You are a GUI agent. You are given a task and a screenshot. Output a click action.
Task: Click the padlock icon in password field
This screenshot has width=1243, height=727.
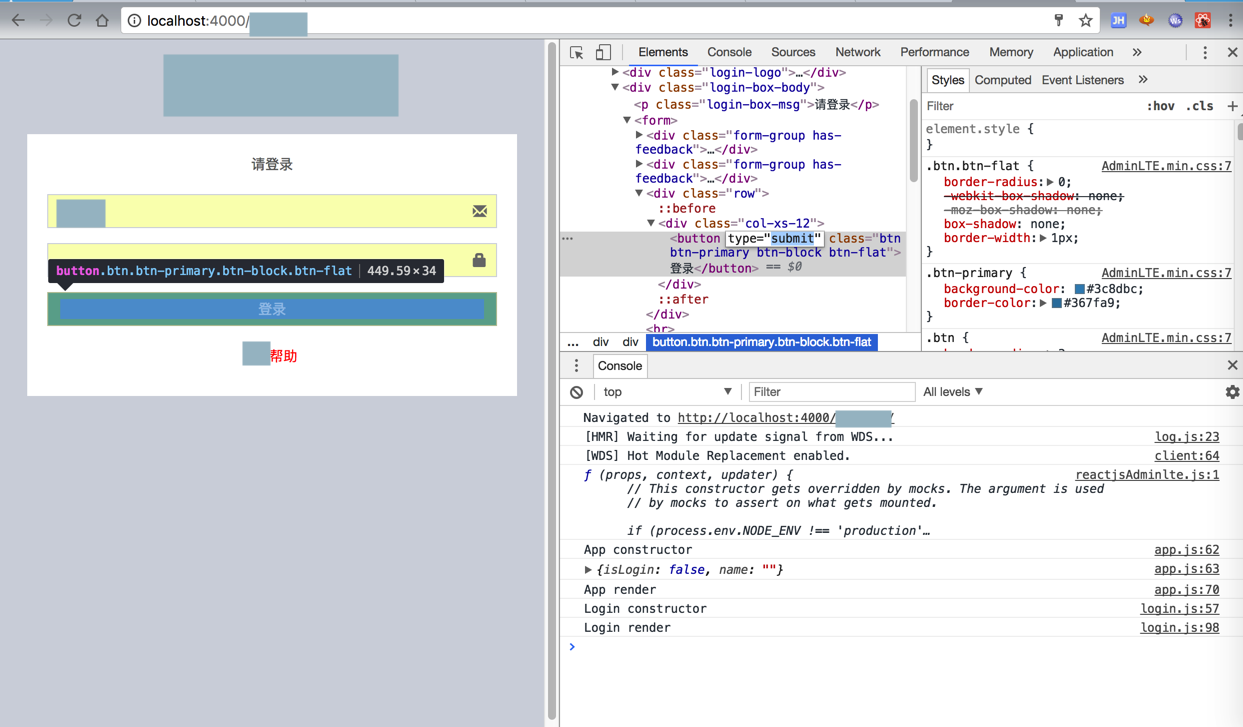point(479,260)
